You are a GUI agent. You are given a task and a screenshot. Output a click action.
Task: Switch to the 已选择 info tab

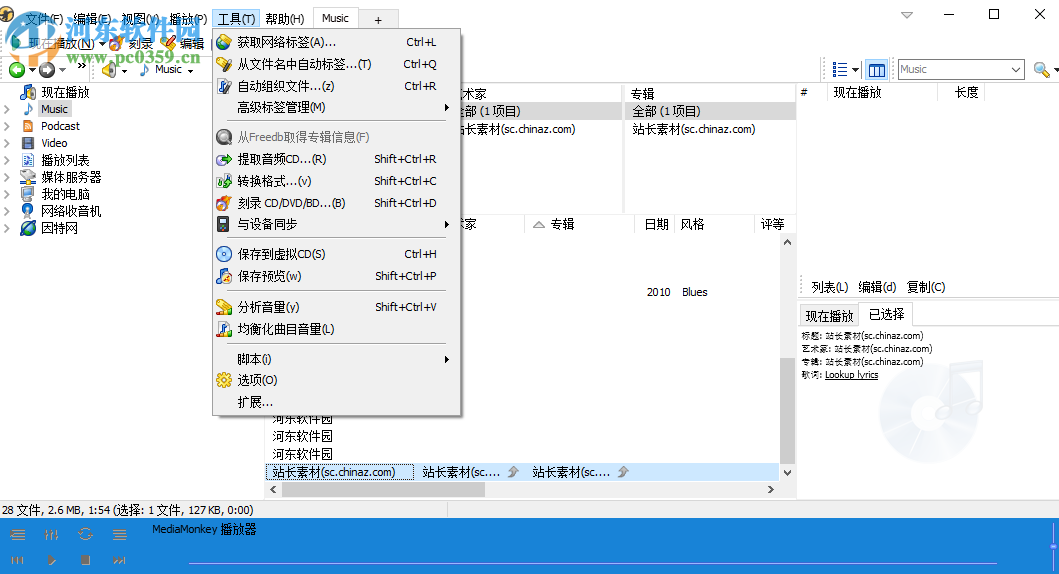pos(886,314)
